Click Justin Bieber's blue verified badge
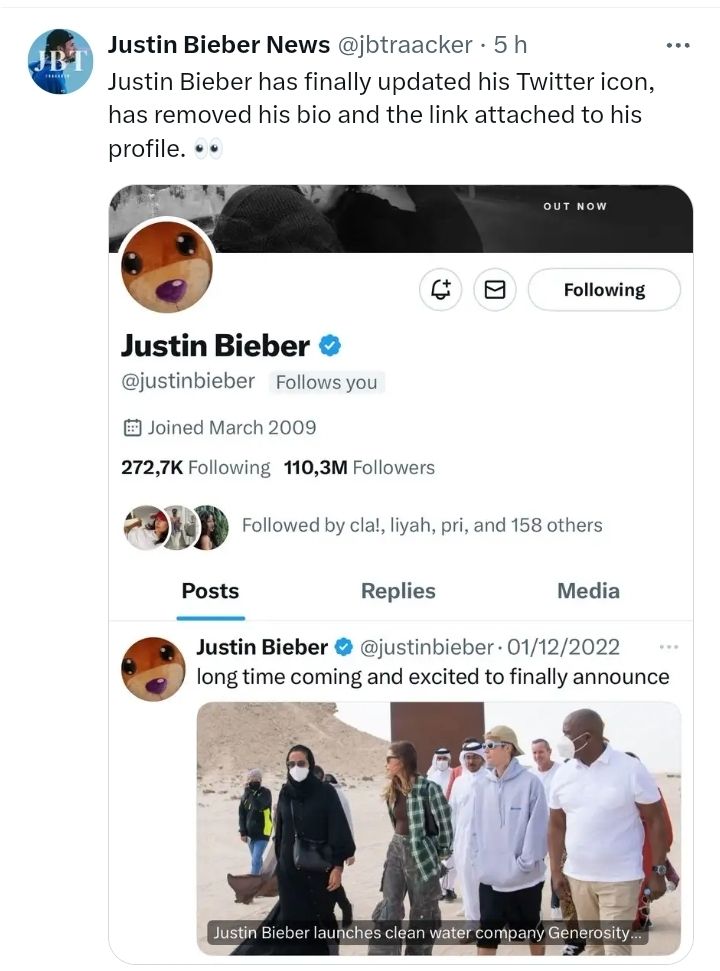 (330, 346)
